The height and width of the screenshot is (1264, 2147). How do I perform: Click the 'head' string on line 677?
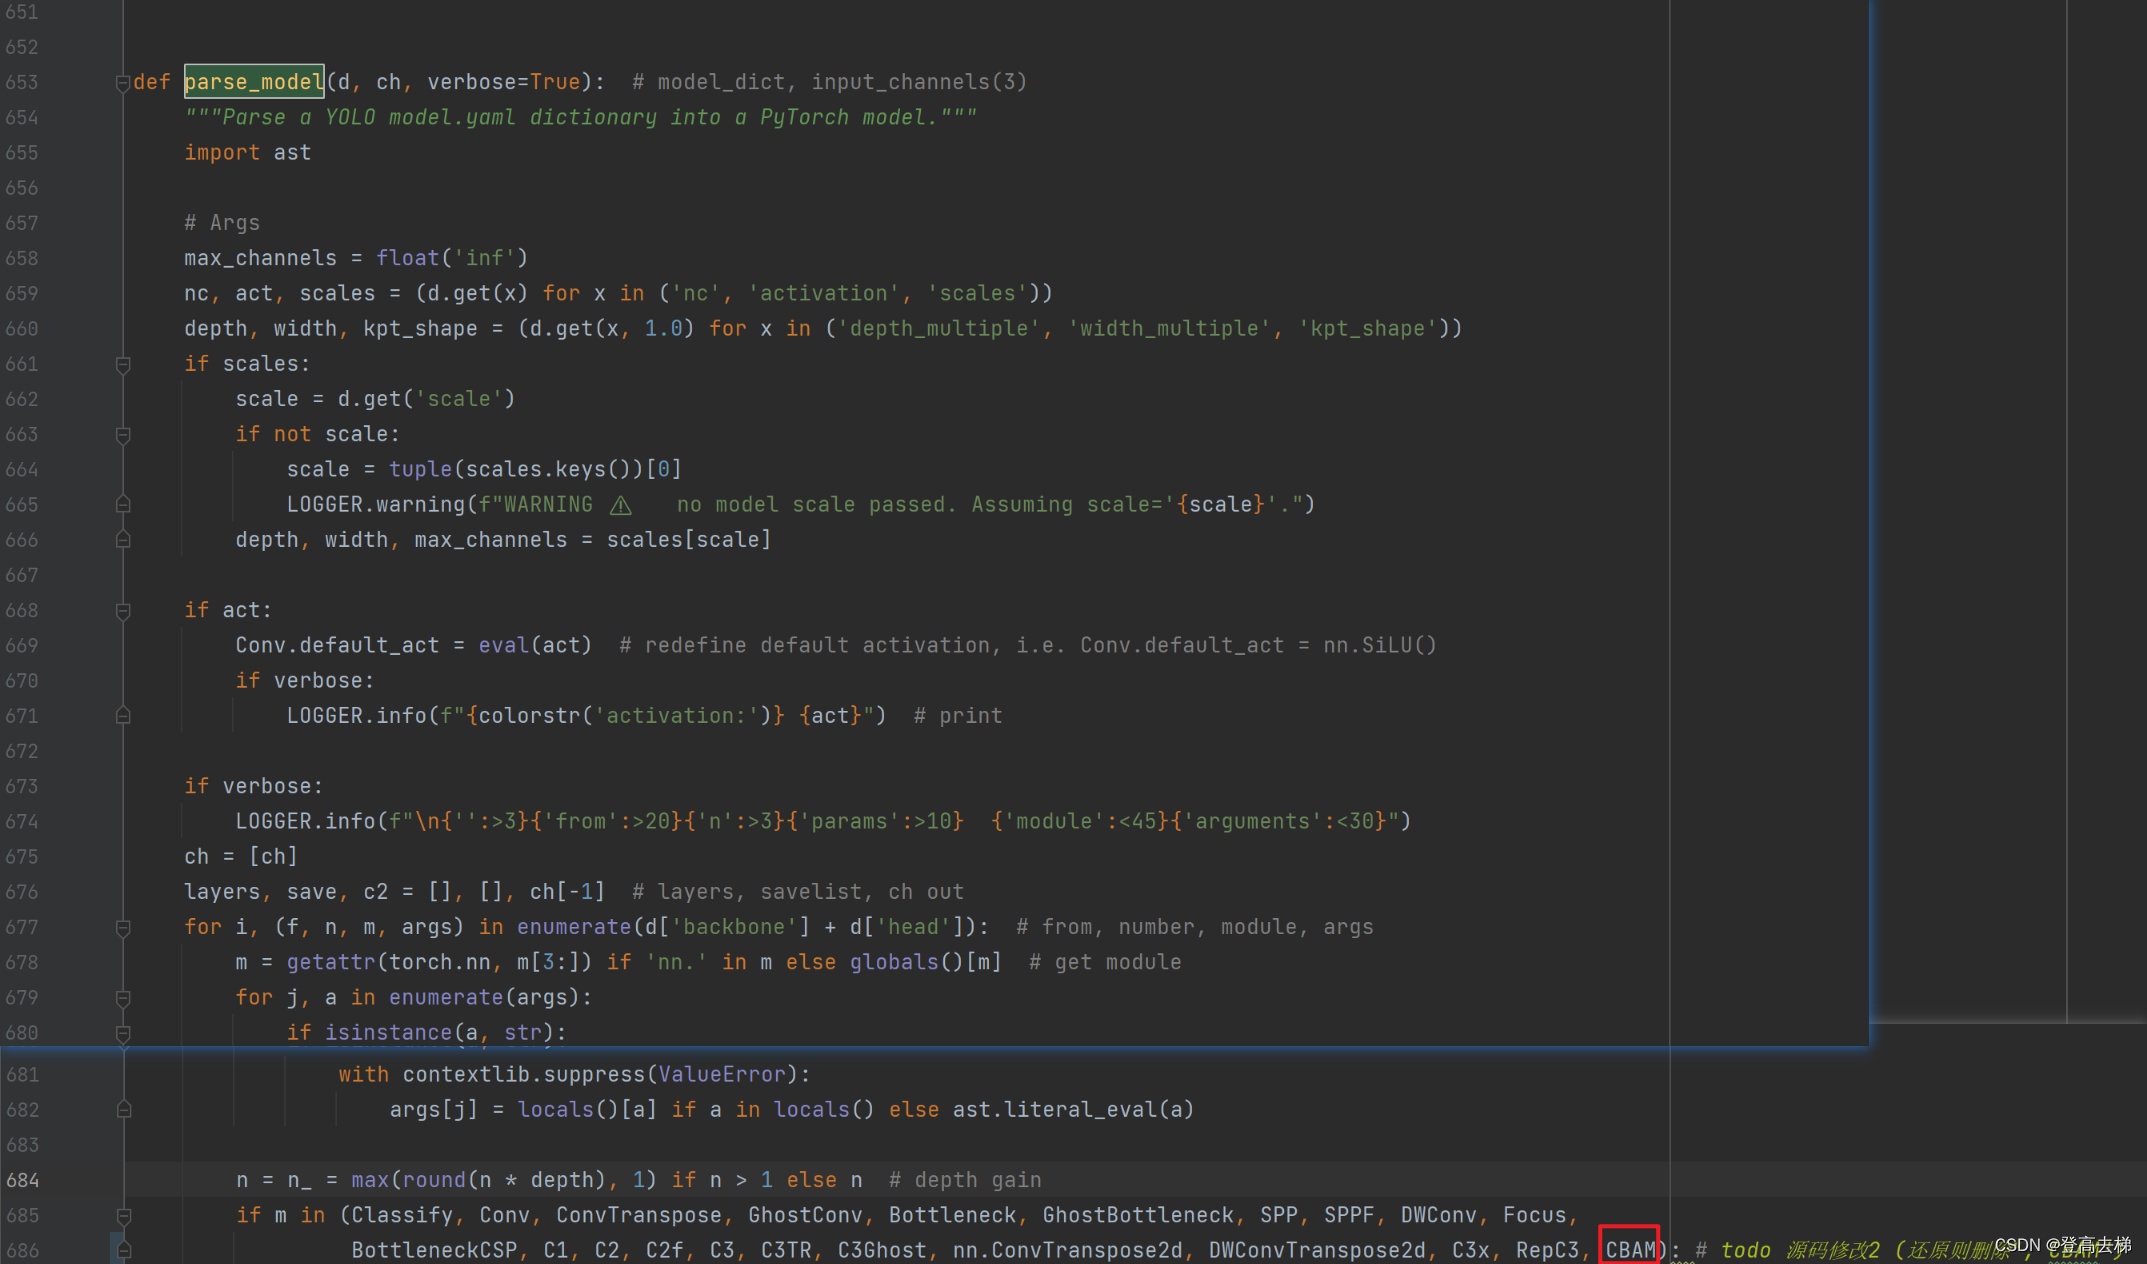(x=913, y=927)
